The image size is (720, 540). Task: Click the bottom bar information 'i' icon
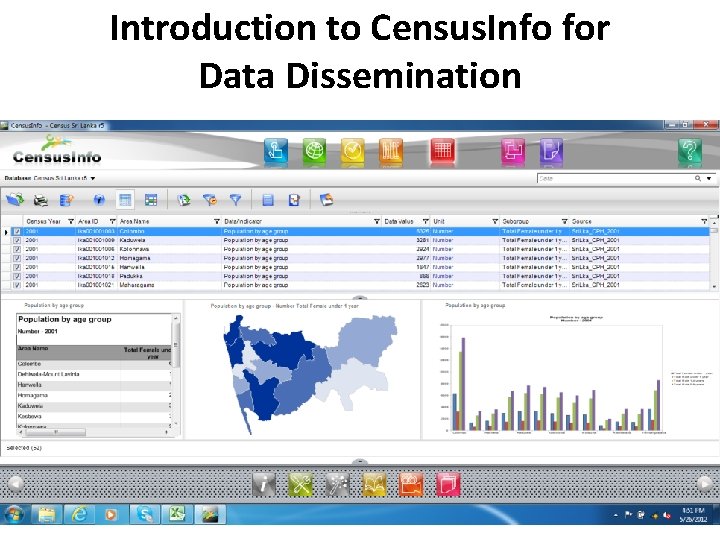[264, 484]
